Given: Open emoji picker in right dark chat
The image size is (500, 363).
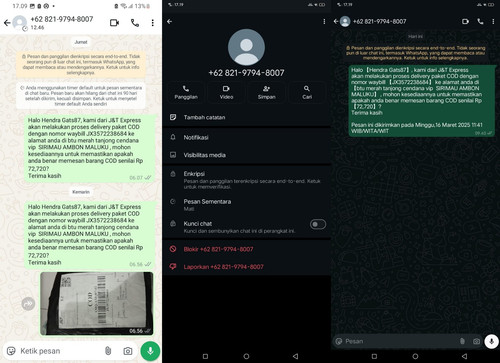Looking at the screenshot, I should (x=339, y=341).
